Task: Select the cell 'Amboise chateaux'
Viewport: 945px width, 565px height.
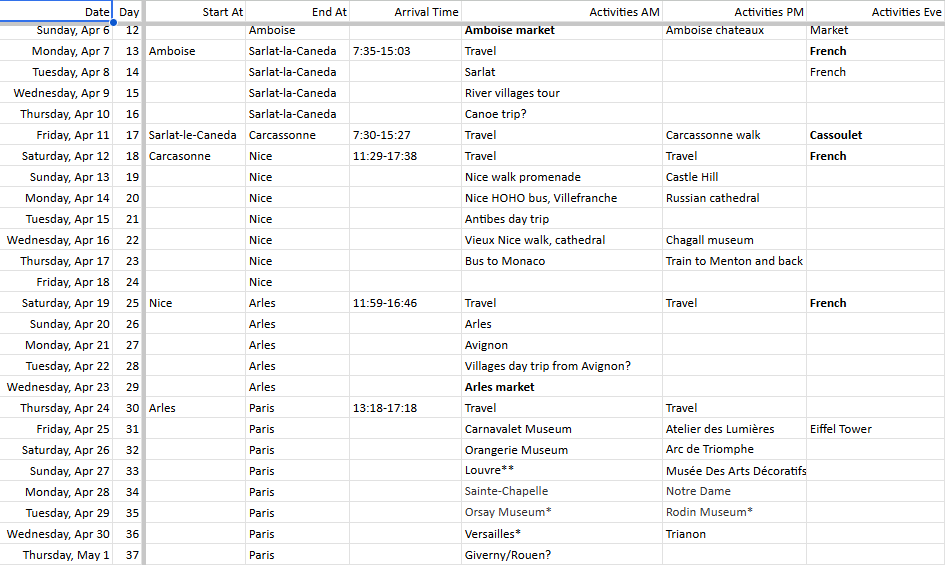Action: (x=735, y=30)
